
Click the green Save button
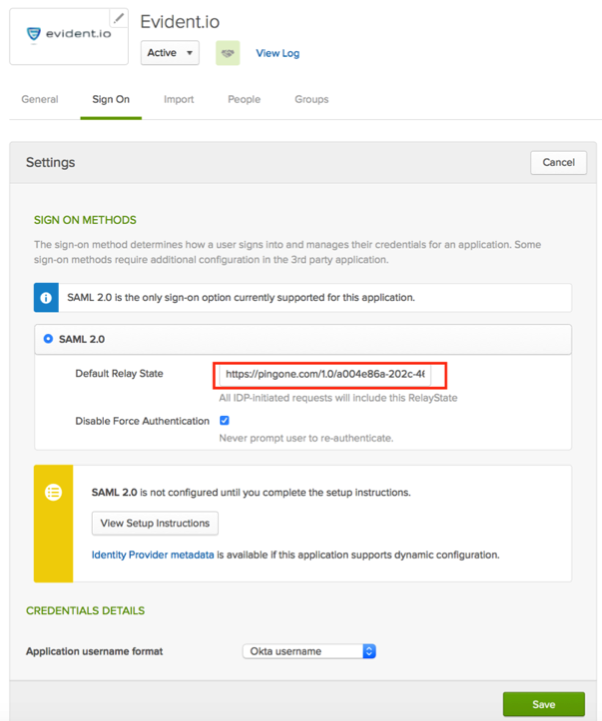coord(543,704)
